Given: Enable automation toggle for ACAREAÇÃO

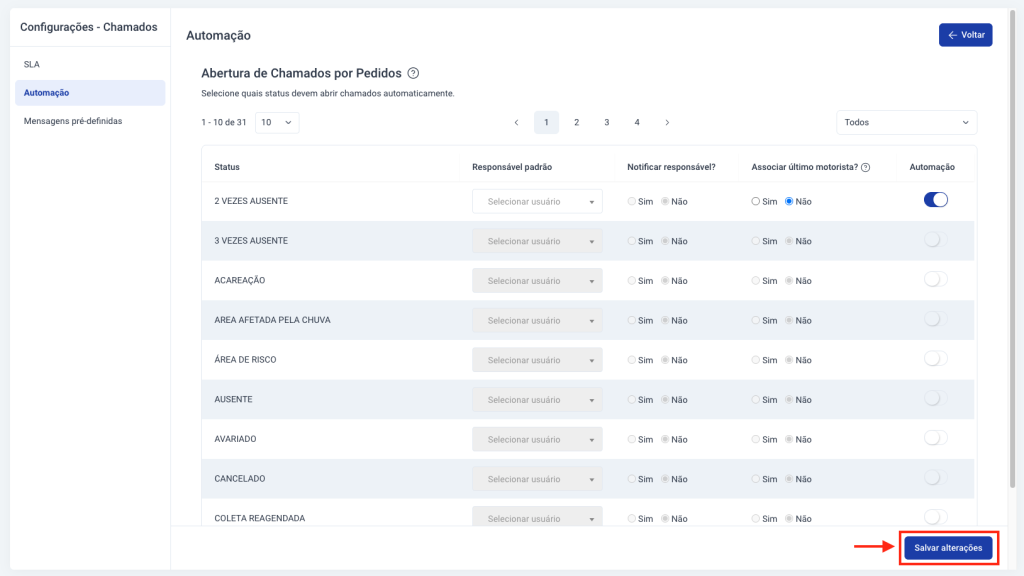Looking at the screenshot, I should (x=935, y=280).
